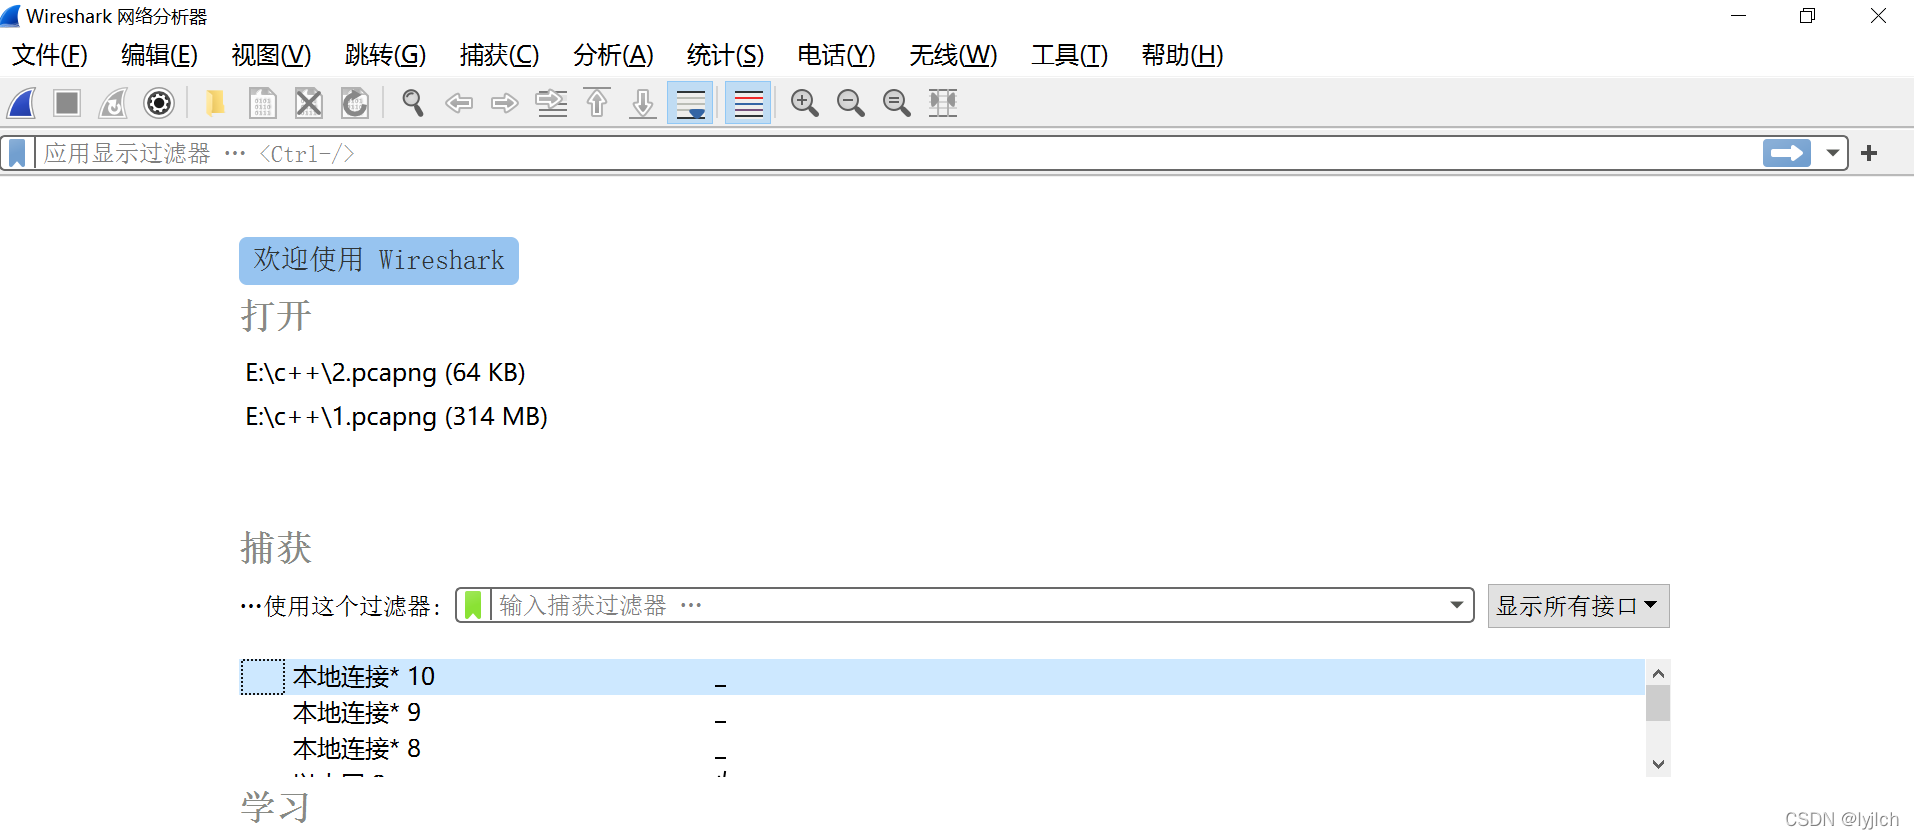
Task: Open recent file E:\c++\2.pcapng
Action: pos(385,373)
